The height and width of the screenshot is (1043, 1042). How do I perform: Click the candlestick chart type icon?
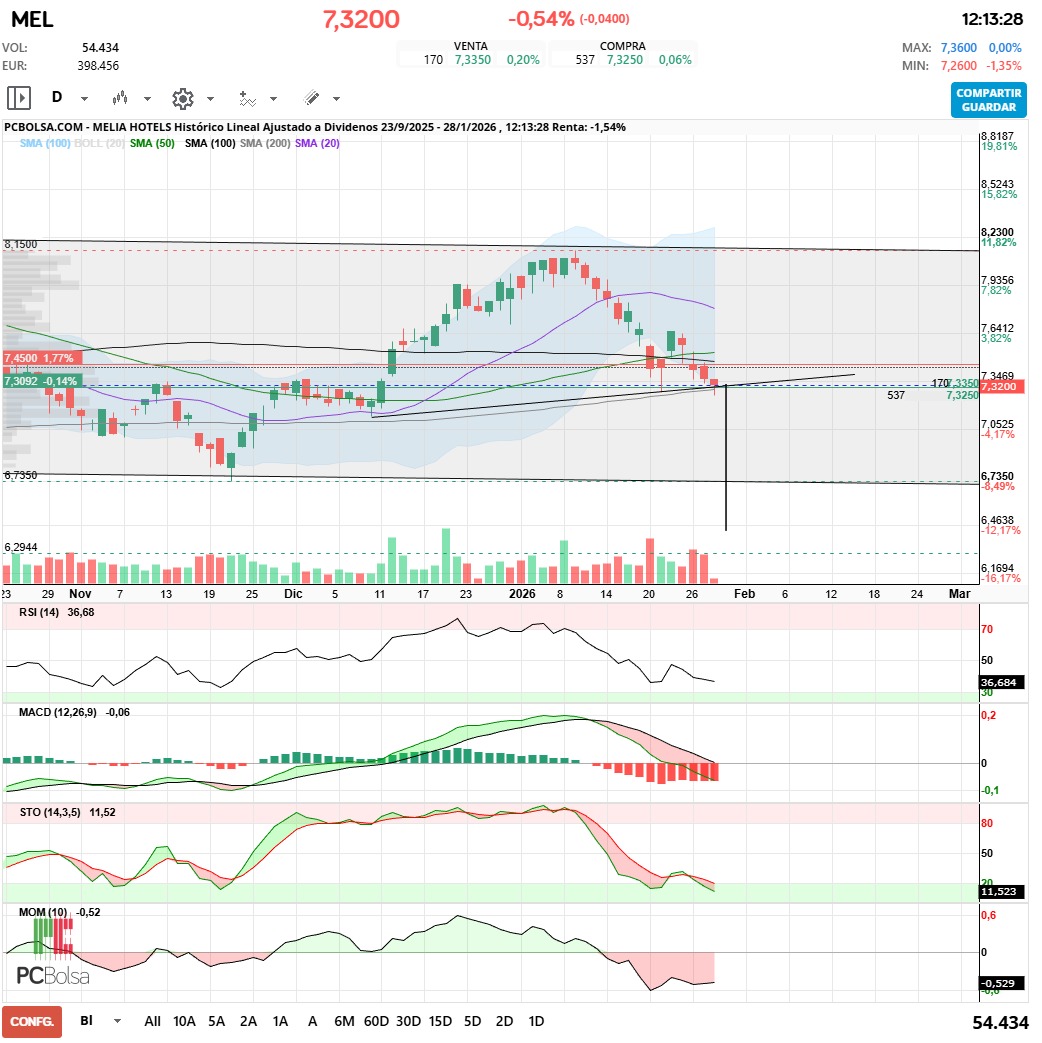[x=120, y=98]
